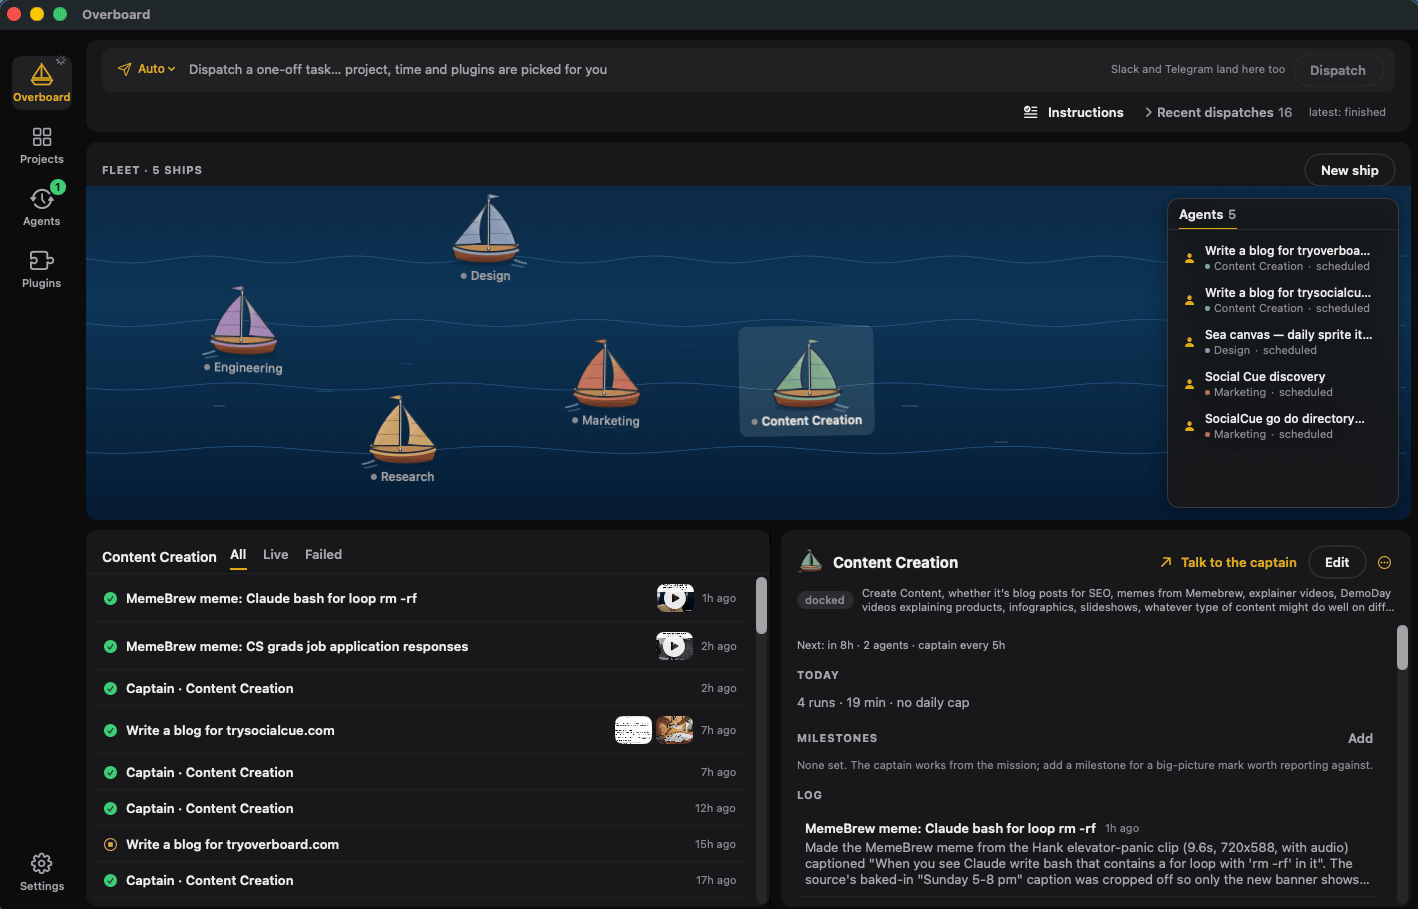Click latest: finished status text
The height and width of the screenshot is (909, 1418).
tap(1347, 112)
